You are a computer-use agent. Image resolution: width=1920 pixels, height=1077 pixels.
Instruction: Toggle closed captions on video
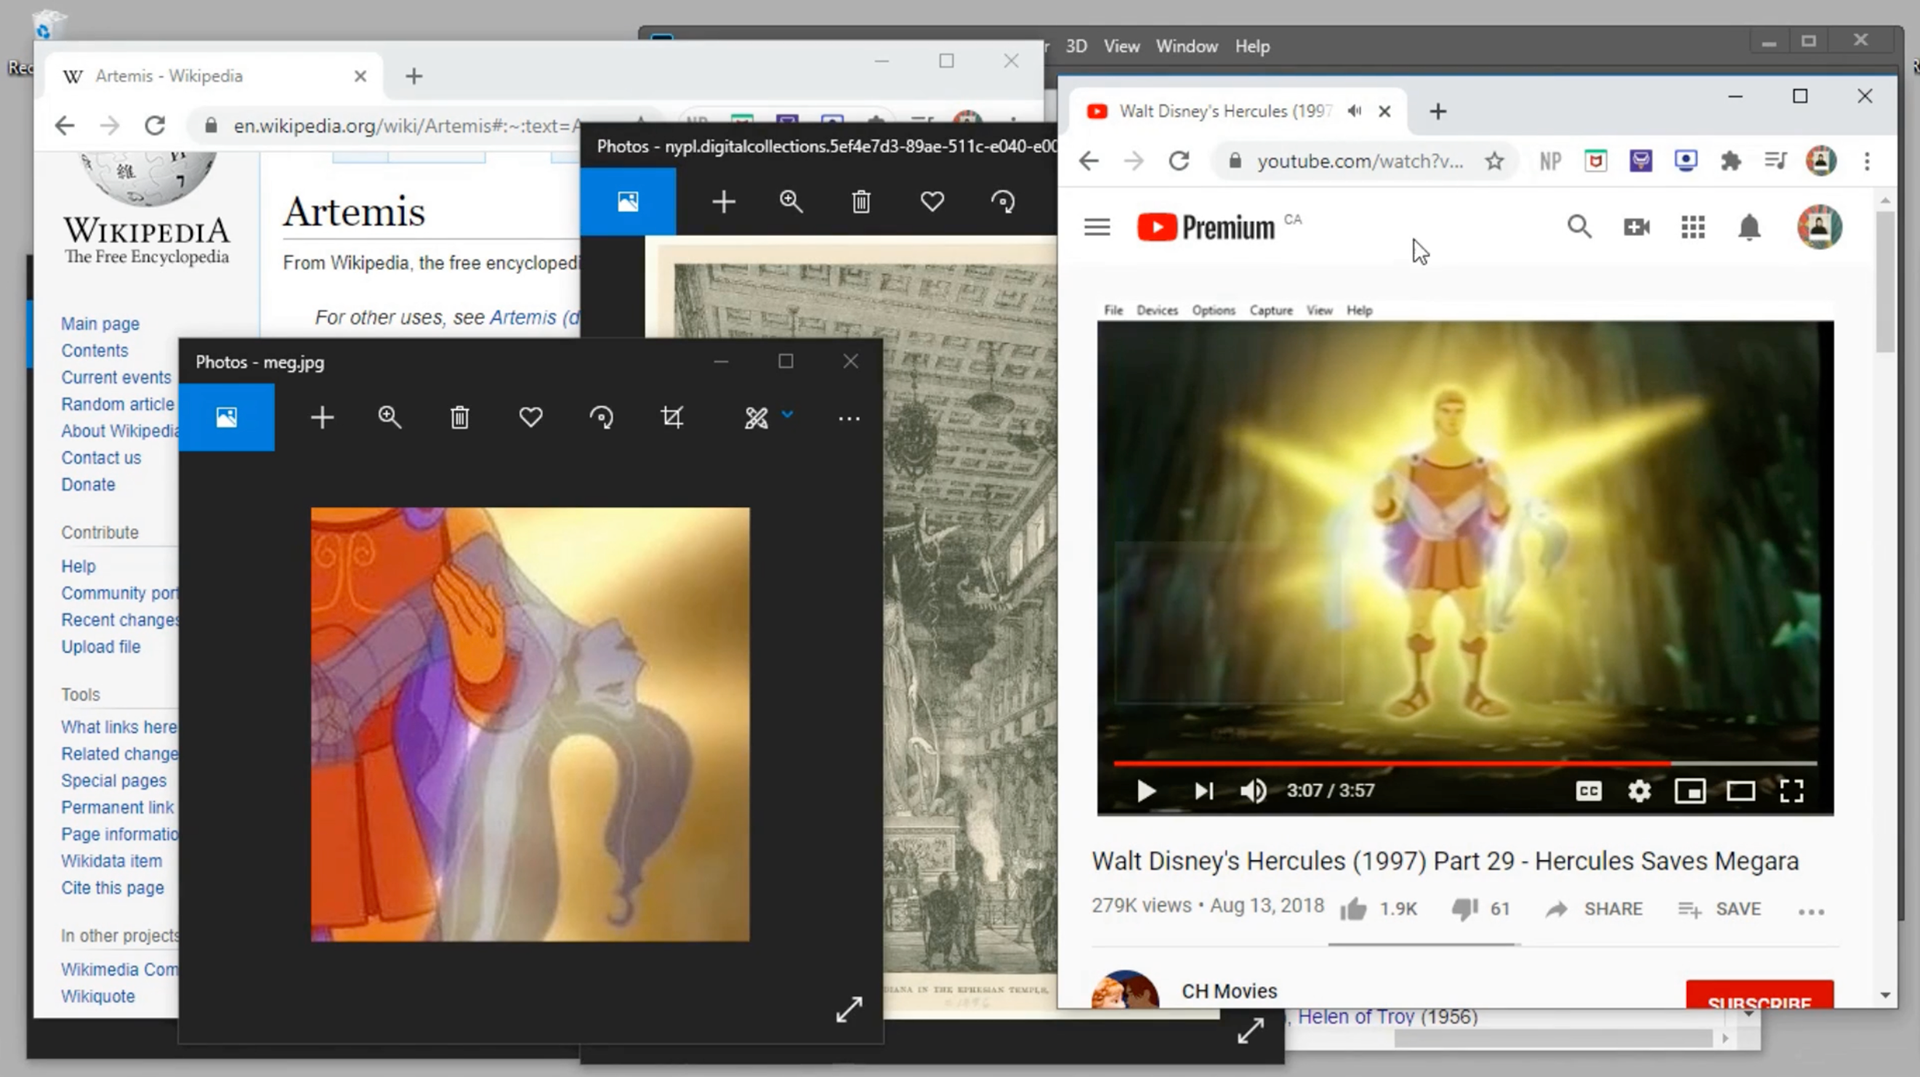point(1588,791)
